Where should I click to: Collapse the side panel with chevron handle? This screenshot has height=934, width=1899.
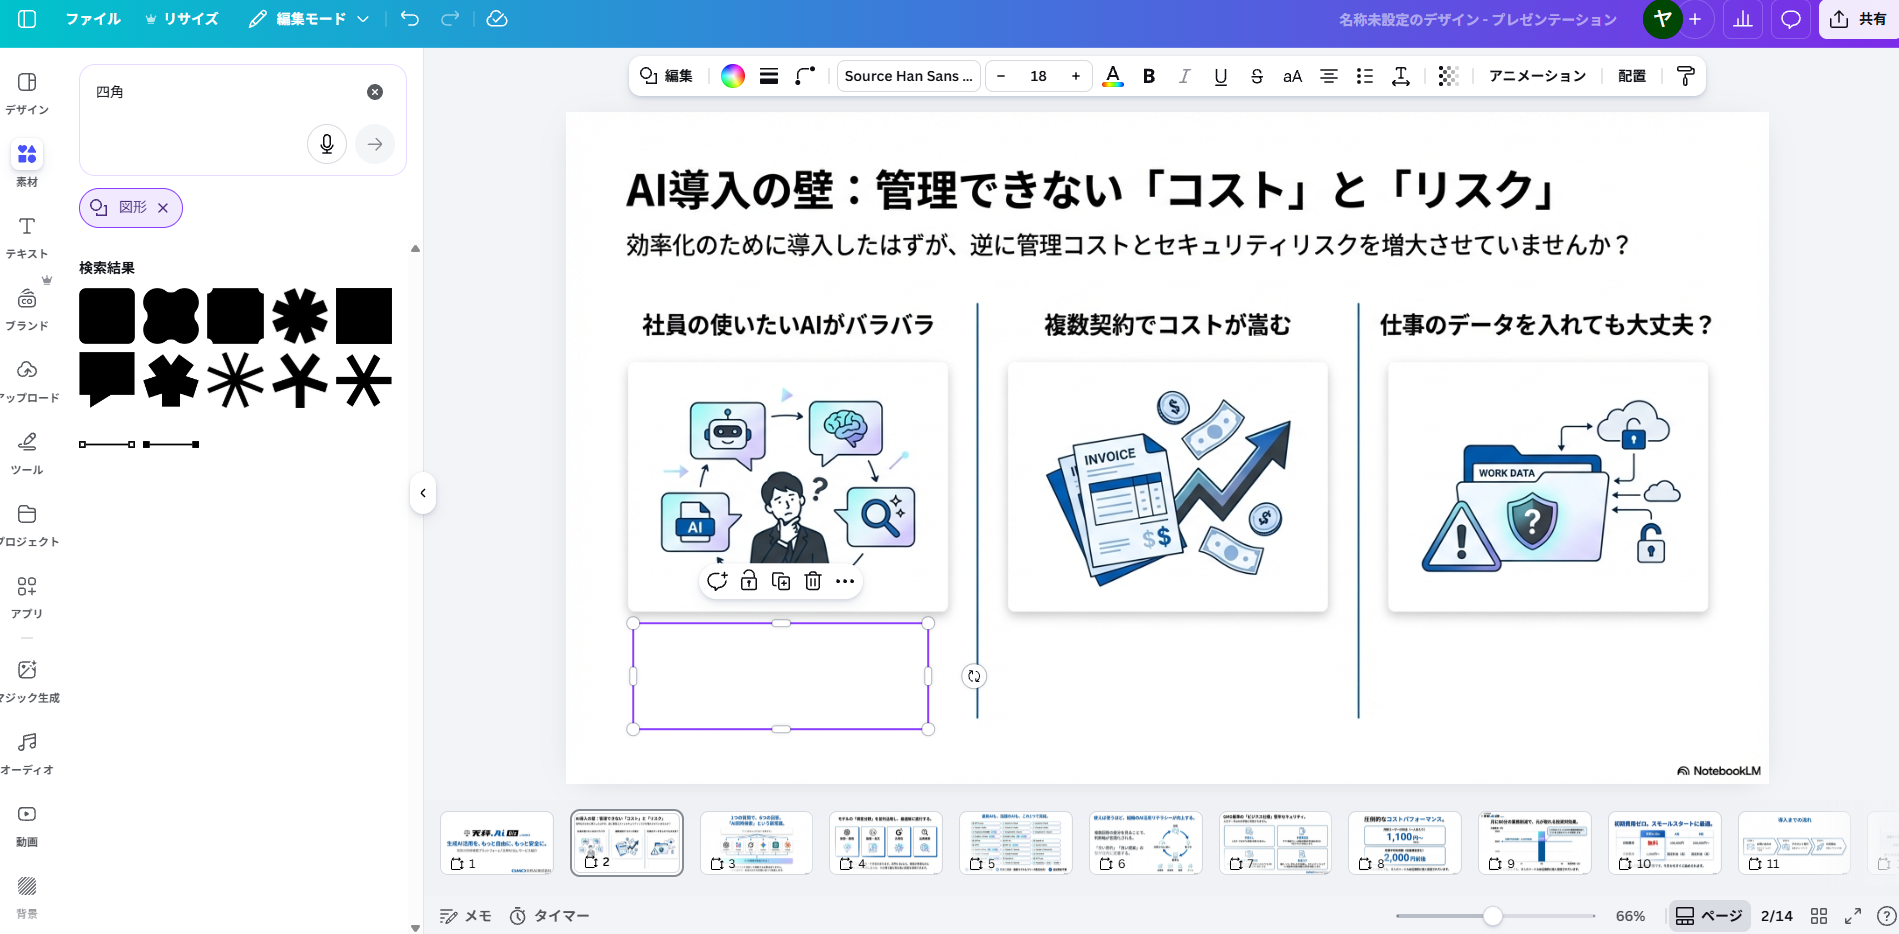(423, 493)
